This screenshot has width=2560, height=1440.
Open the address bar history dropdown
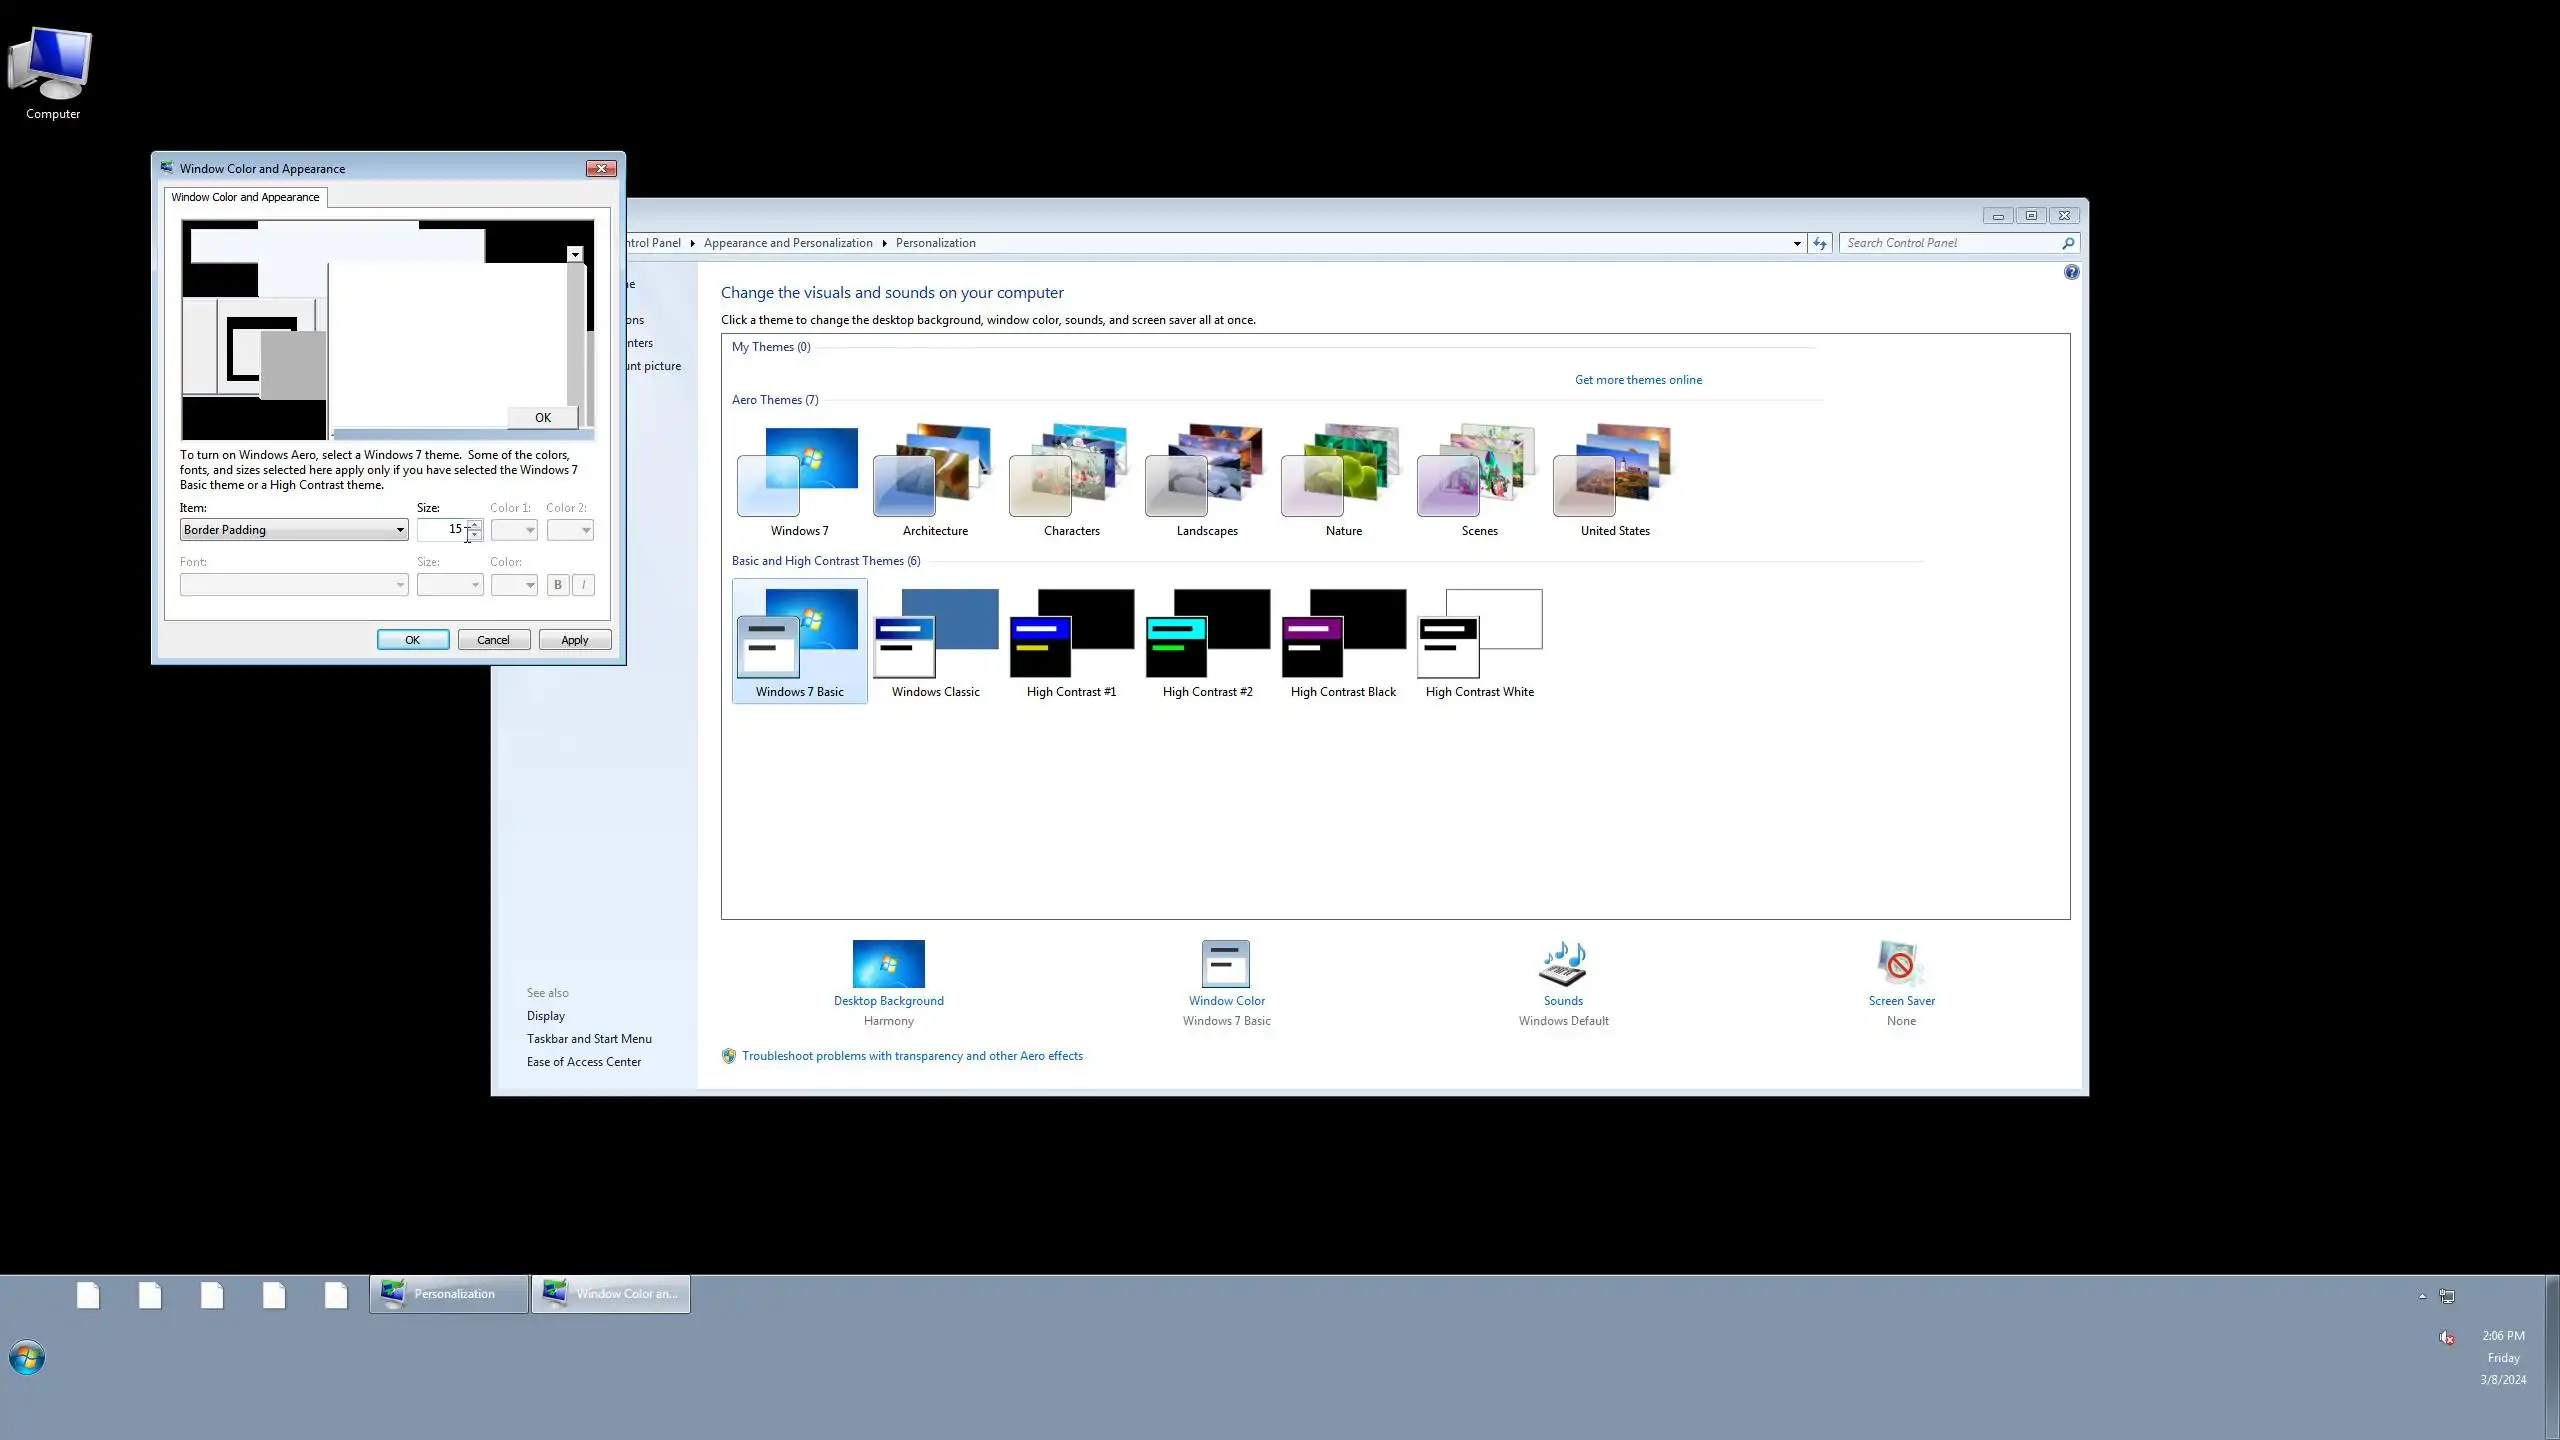tap(1796, 243)
